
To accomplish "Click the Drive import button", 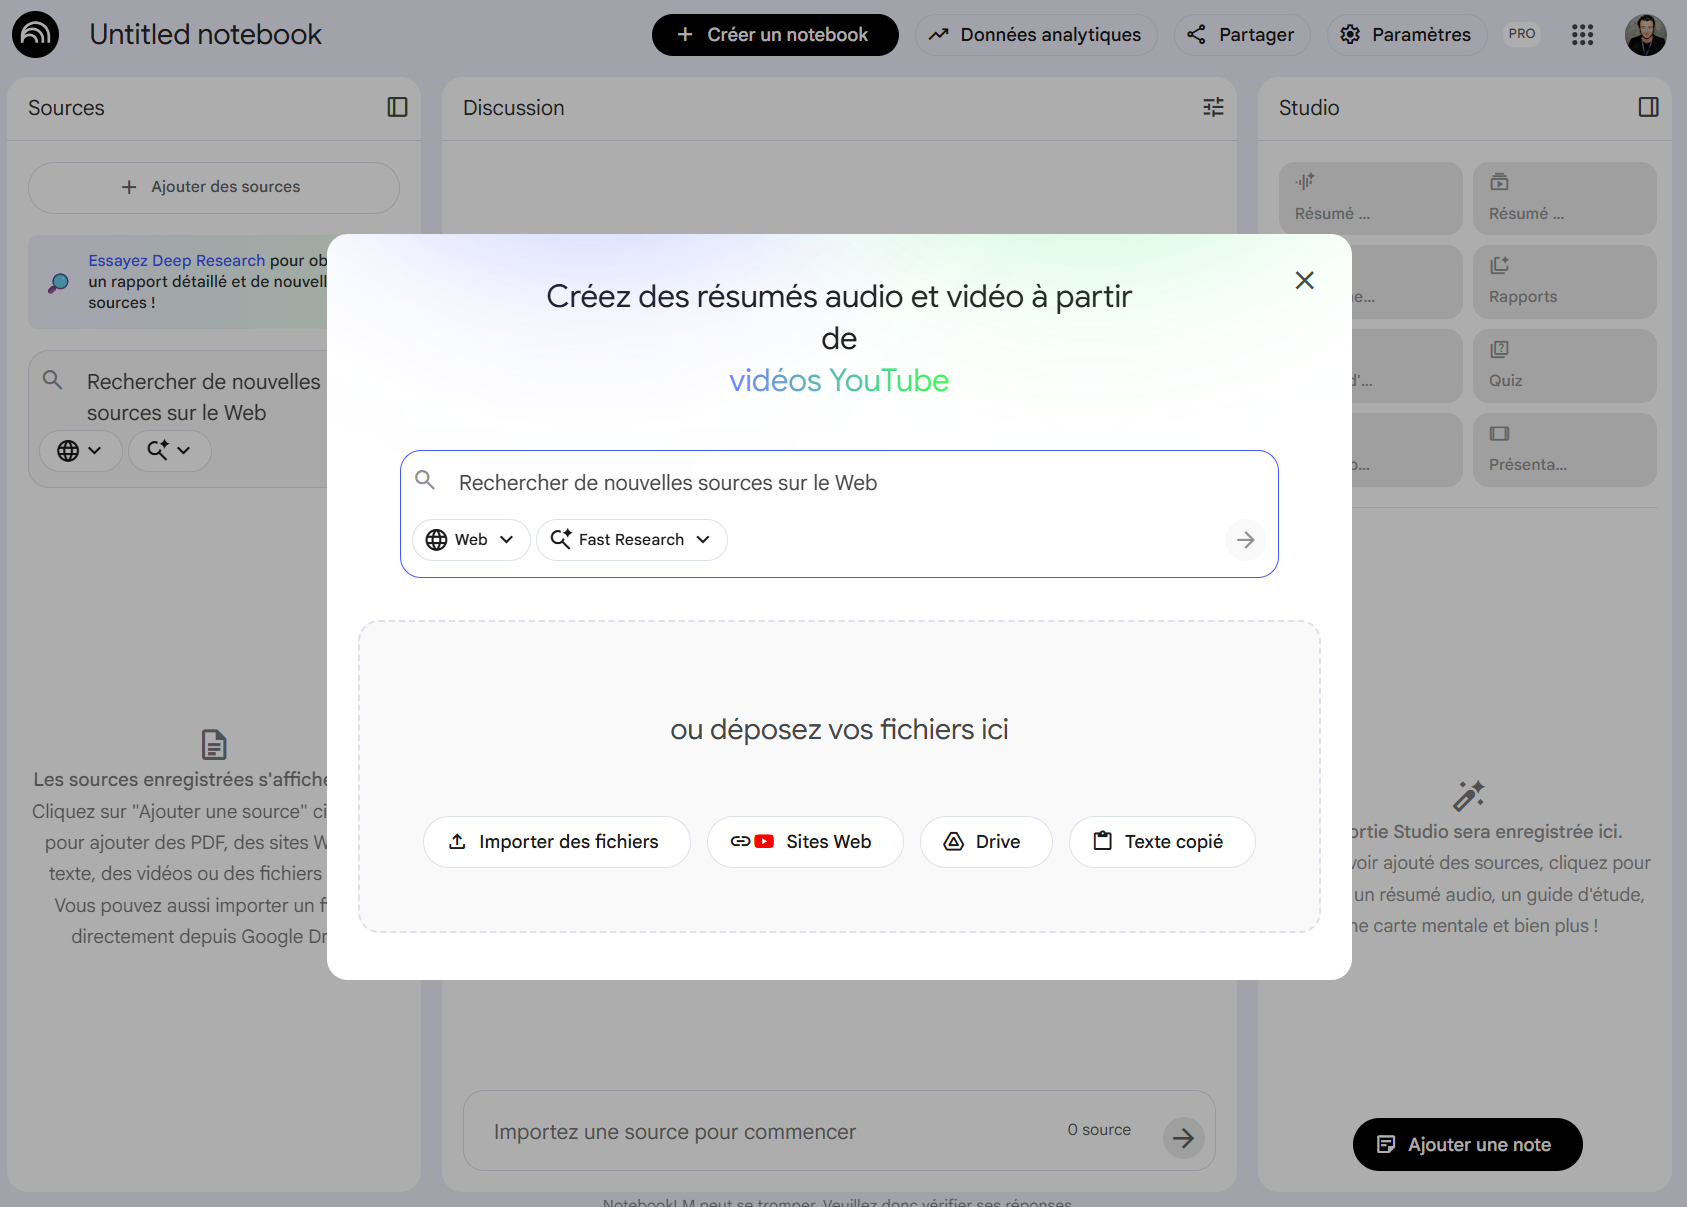I will (985, 841).
